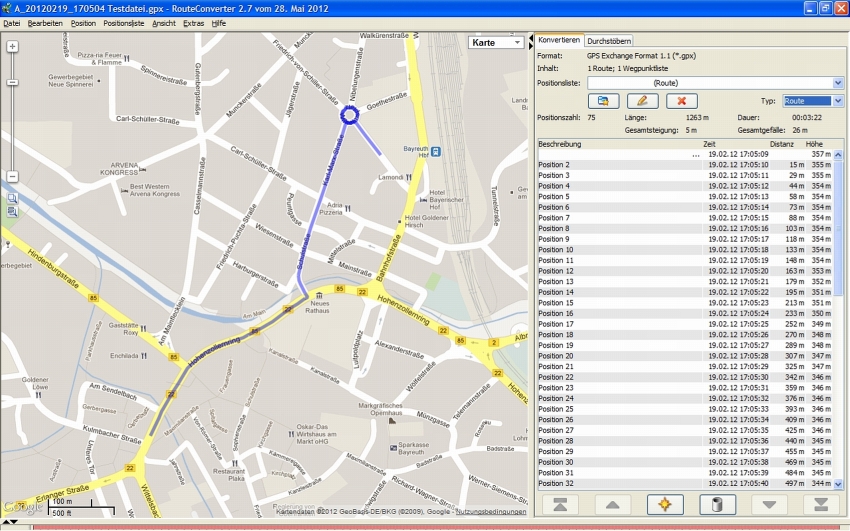Viewport: 850px width, 531px height.
Task: Click the 19.02.12 17:05:33 time cell
Action: 738,409
